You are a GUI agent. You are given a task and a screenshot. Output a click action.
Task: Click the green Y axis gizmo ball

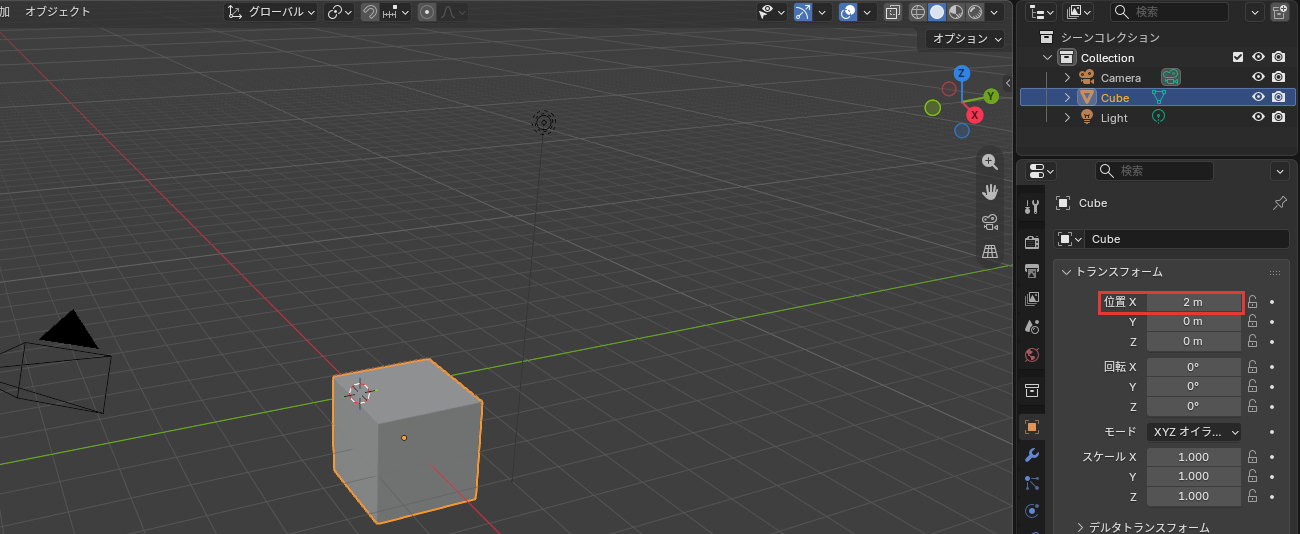coord(991,96)
